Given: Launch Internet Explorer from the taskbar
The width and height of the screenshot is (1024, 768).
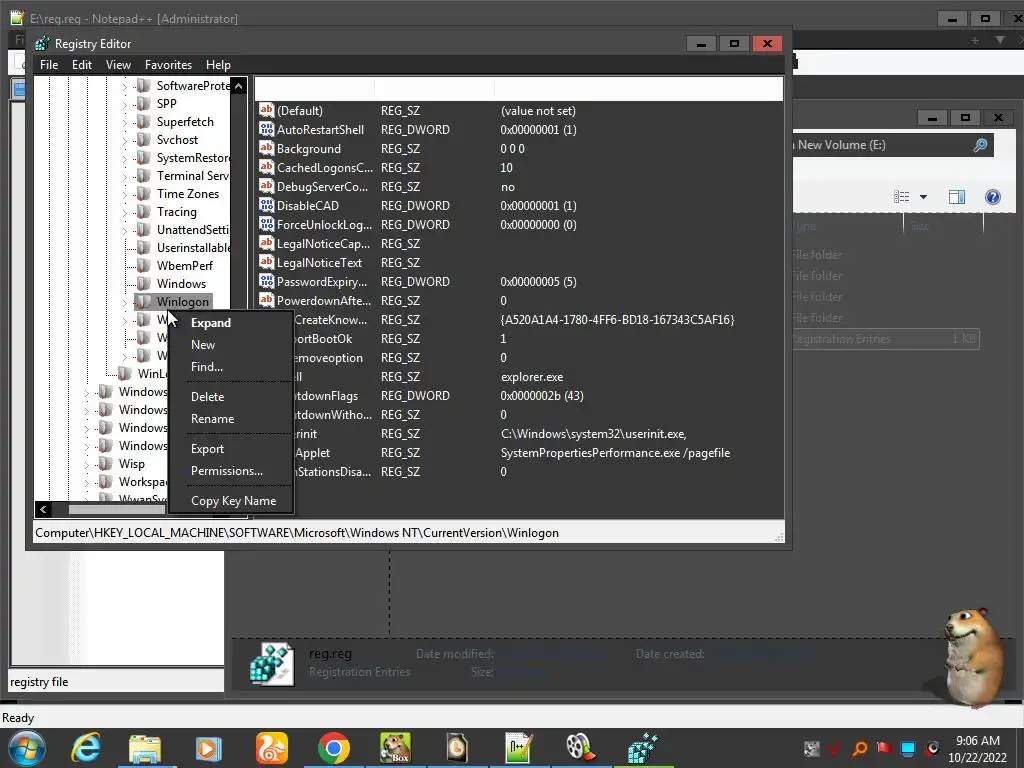Looking at the screenshot, I should point(86,748).
